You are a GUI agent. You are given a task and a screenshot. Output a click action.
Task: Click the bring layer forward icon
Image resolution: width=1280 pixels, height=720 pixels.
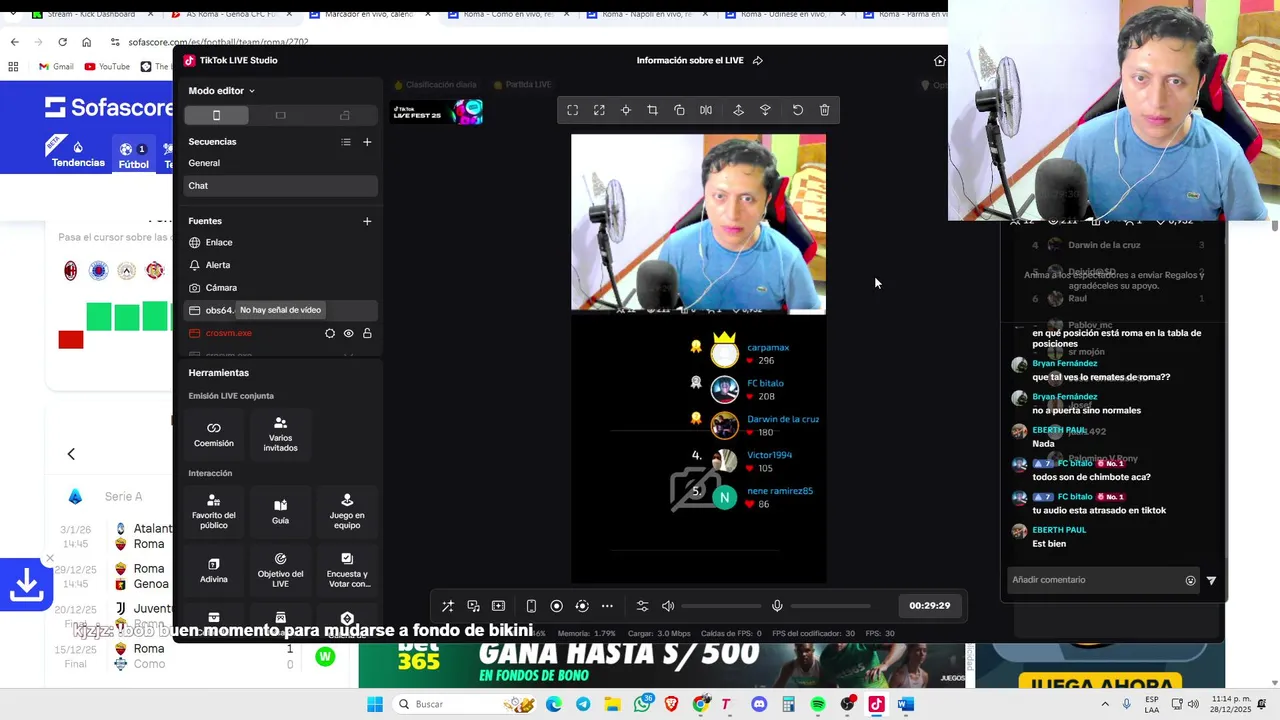(x=738, y=110)
